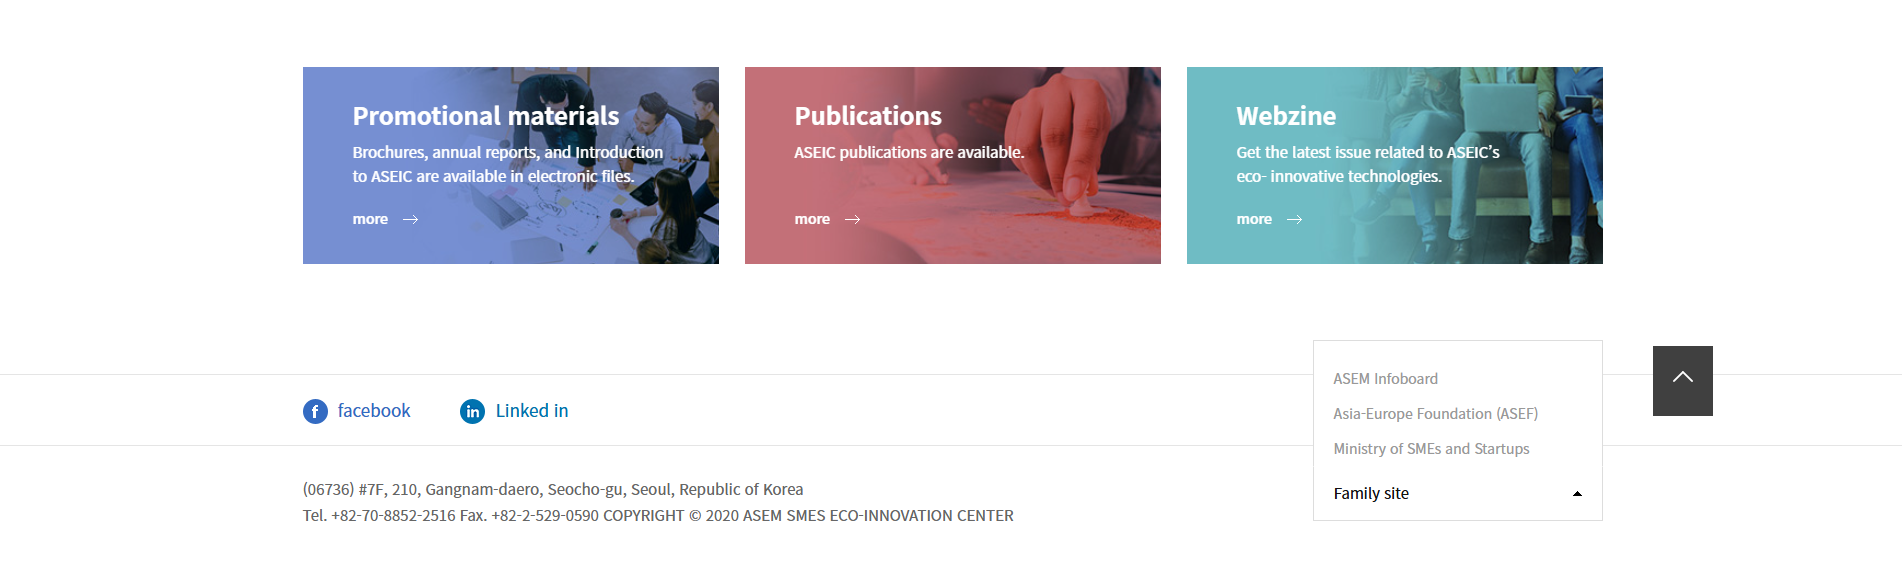Viewport: 1902px width, 568px height.
Task: Select Asia-Europe Foundation (ASEF) option
Action: (x=1435, y=414)
